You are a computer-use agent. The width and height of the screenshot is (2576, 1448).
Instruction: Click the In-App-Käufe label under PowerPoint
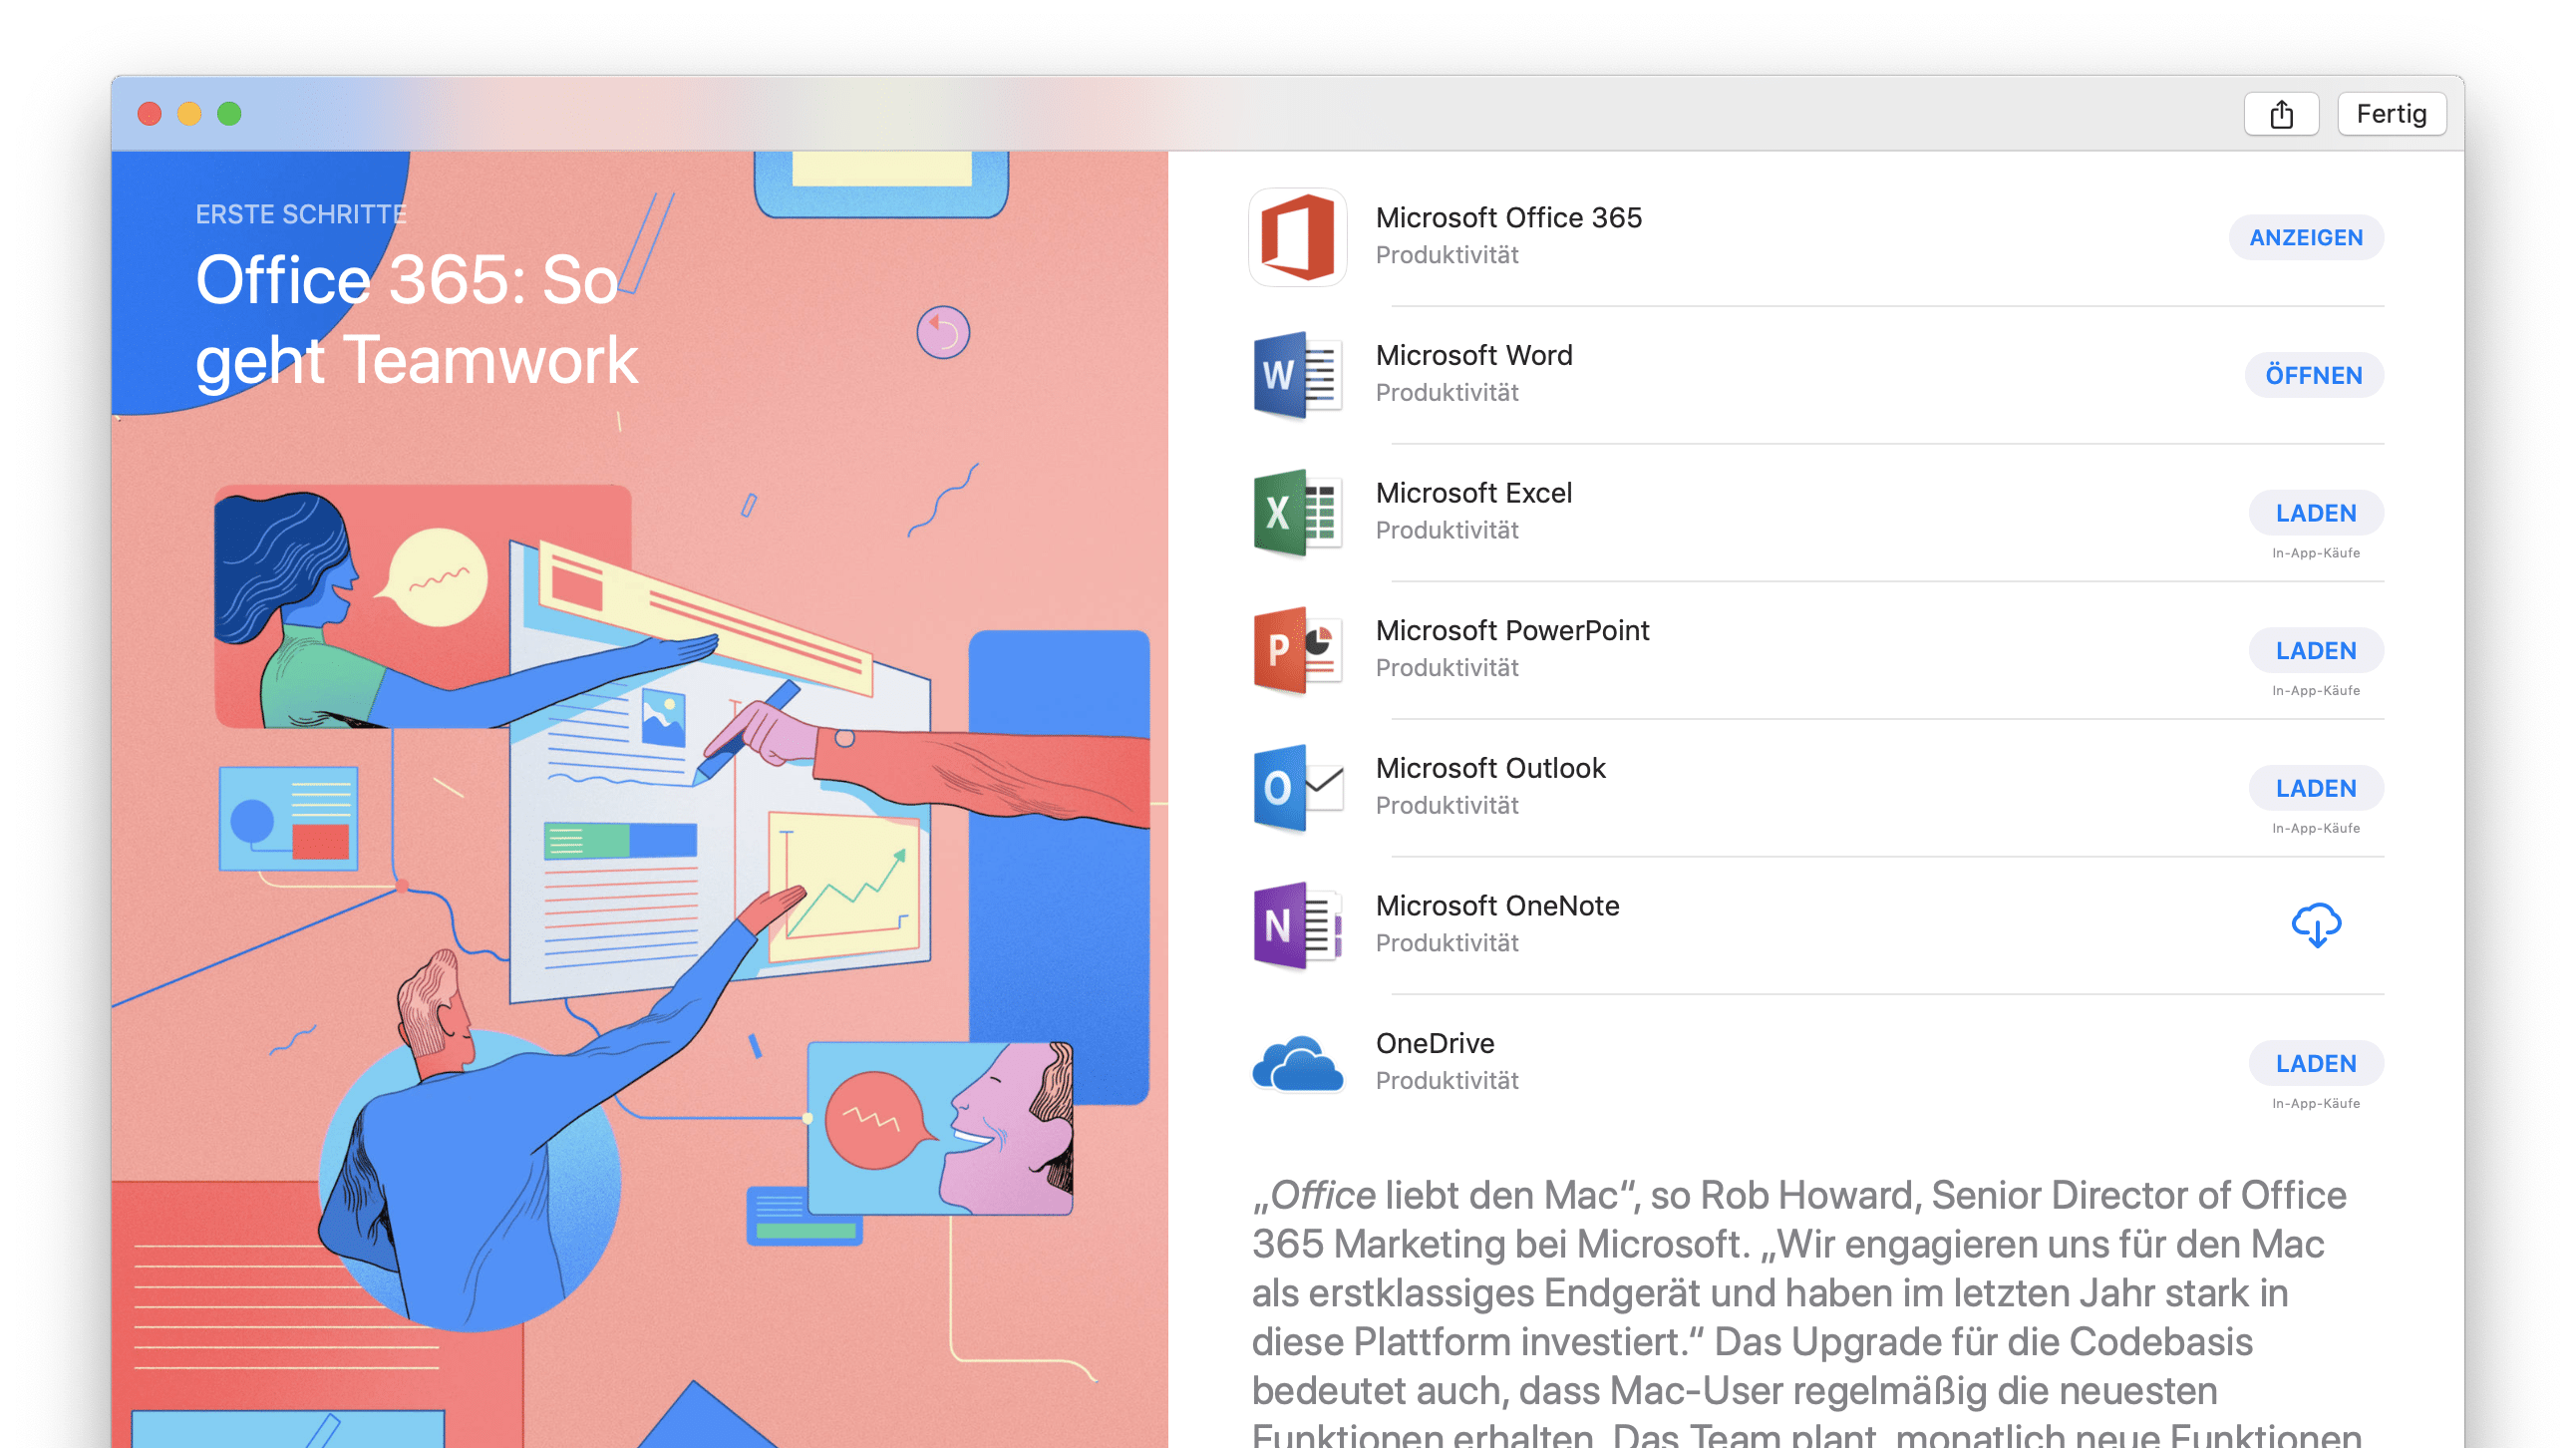click(x=2315, y=691)
